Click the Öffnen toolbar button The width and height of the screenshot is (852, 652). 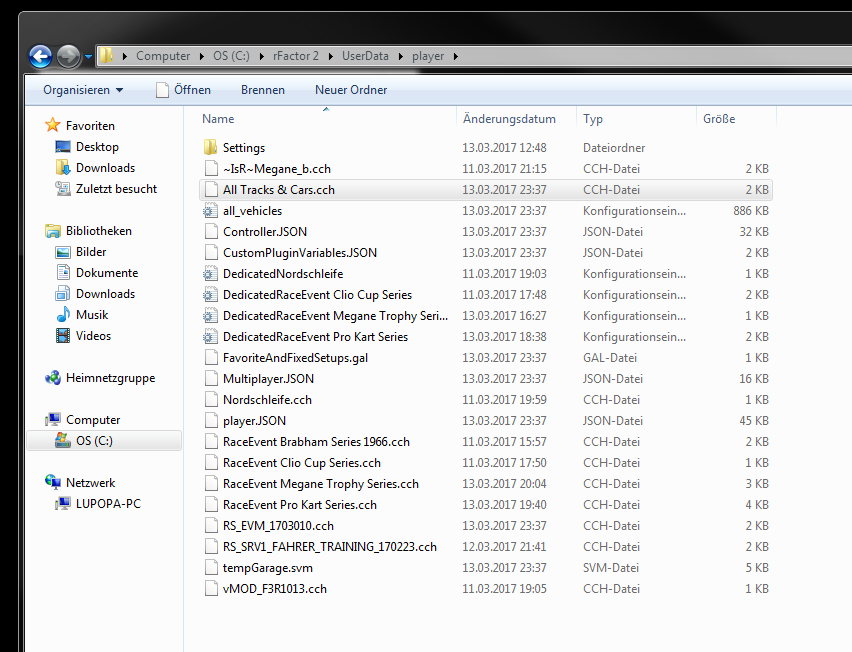183,90
